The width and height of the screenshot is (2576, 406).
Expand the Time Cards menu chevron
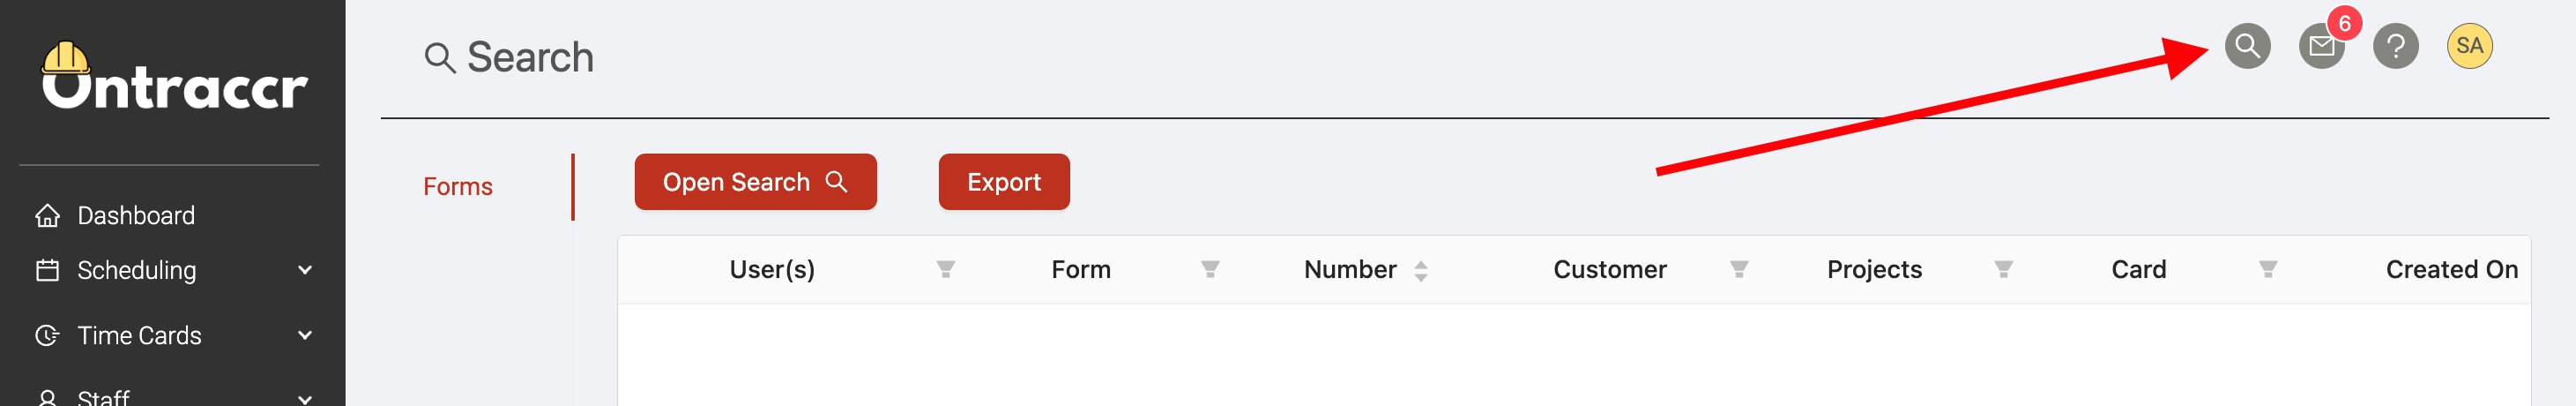305,335
